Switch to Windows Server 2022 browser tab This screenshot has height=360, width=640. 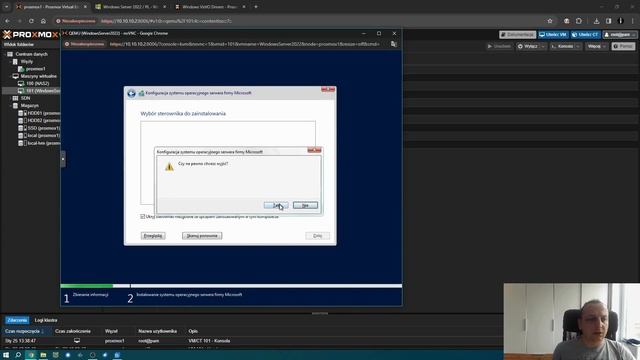pyautogui.click(x=131, y=7)
